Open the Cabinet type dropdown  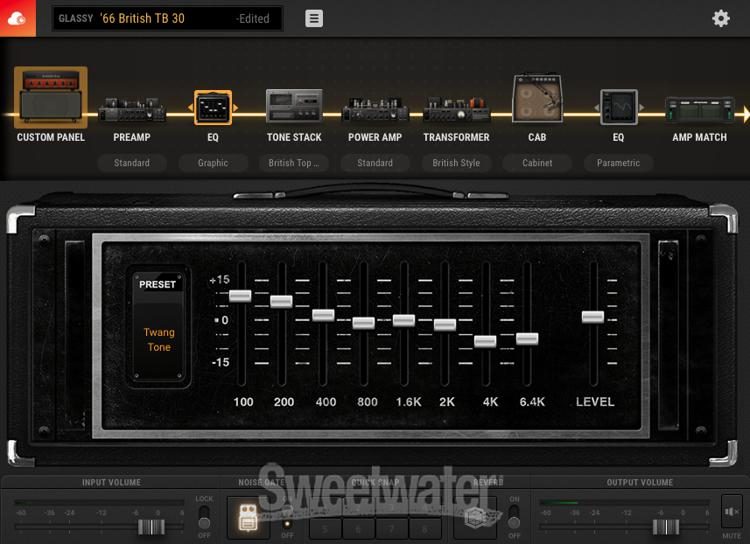537,163
